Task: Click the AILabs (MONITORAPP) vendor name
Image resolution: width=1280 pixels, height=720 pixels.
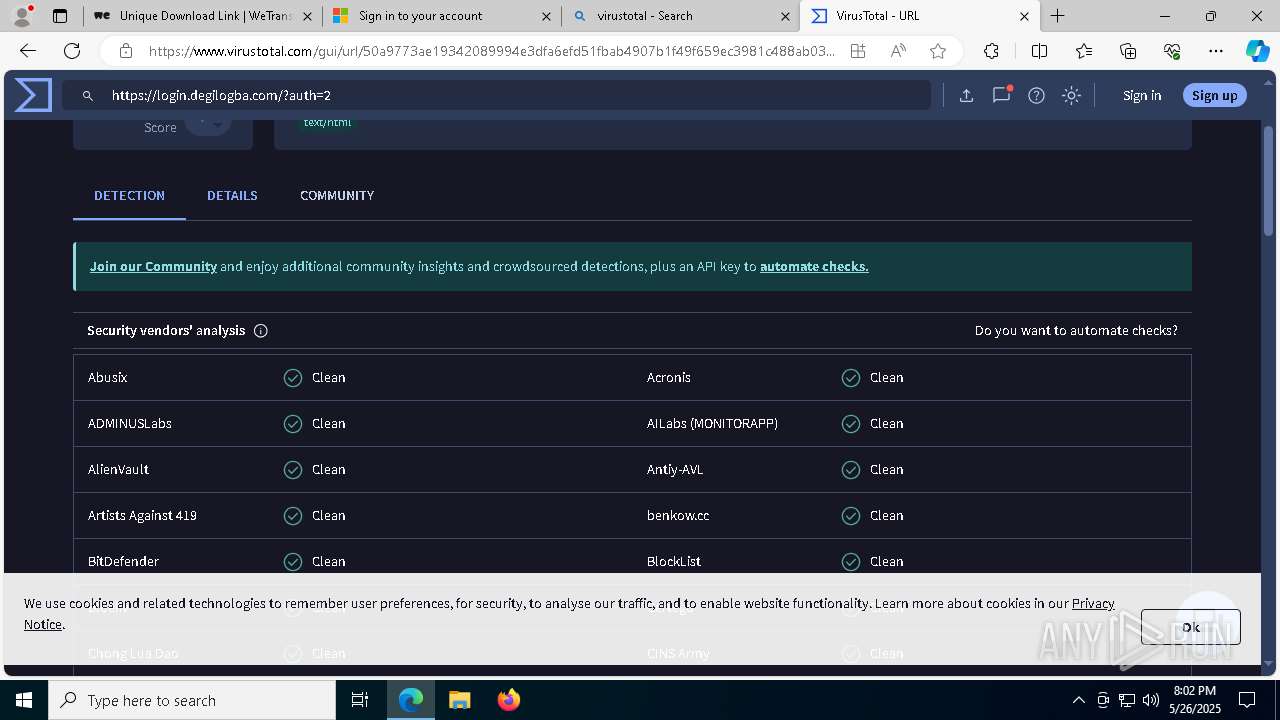Action: 712,424
